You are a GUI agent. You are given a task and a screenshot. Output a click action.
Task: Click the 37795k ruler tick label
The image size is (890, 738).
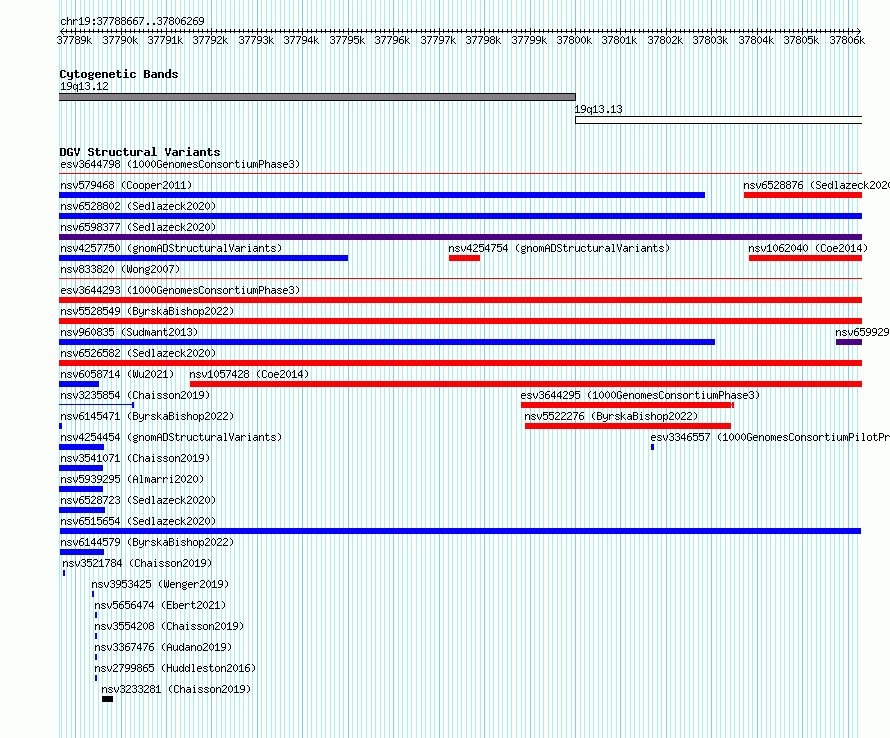(x=347, y=40)
